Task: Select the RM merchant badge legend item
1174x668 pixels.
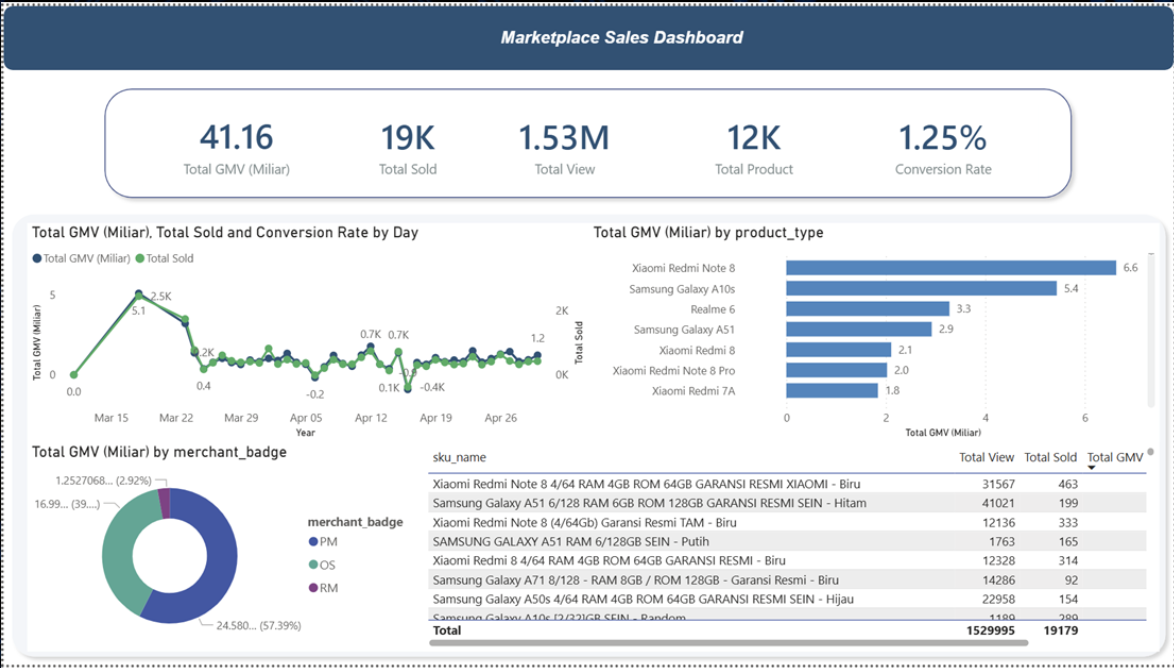Action: pos(323,588)
